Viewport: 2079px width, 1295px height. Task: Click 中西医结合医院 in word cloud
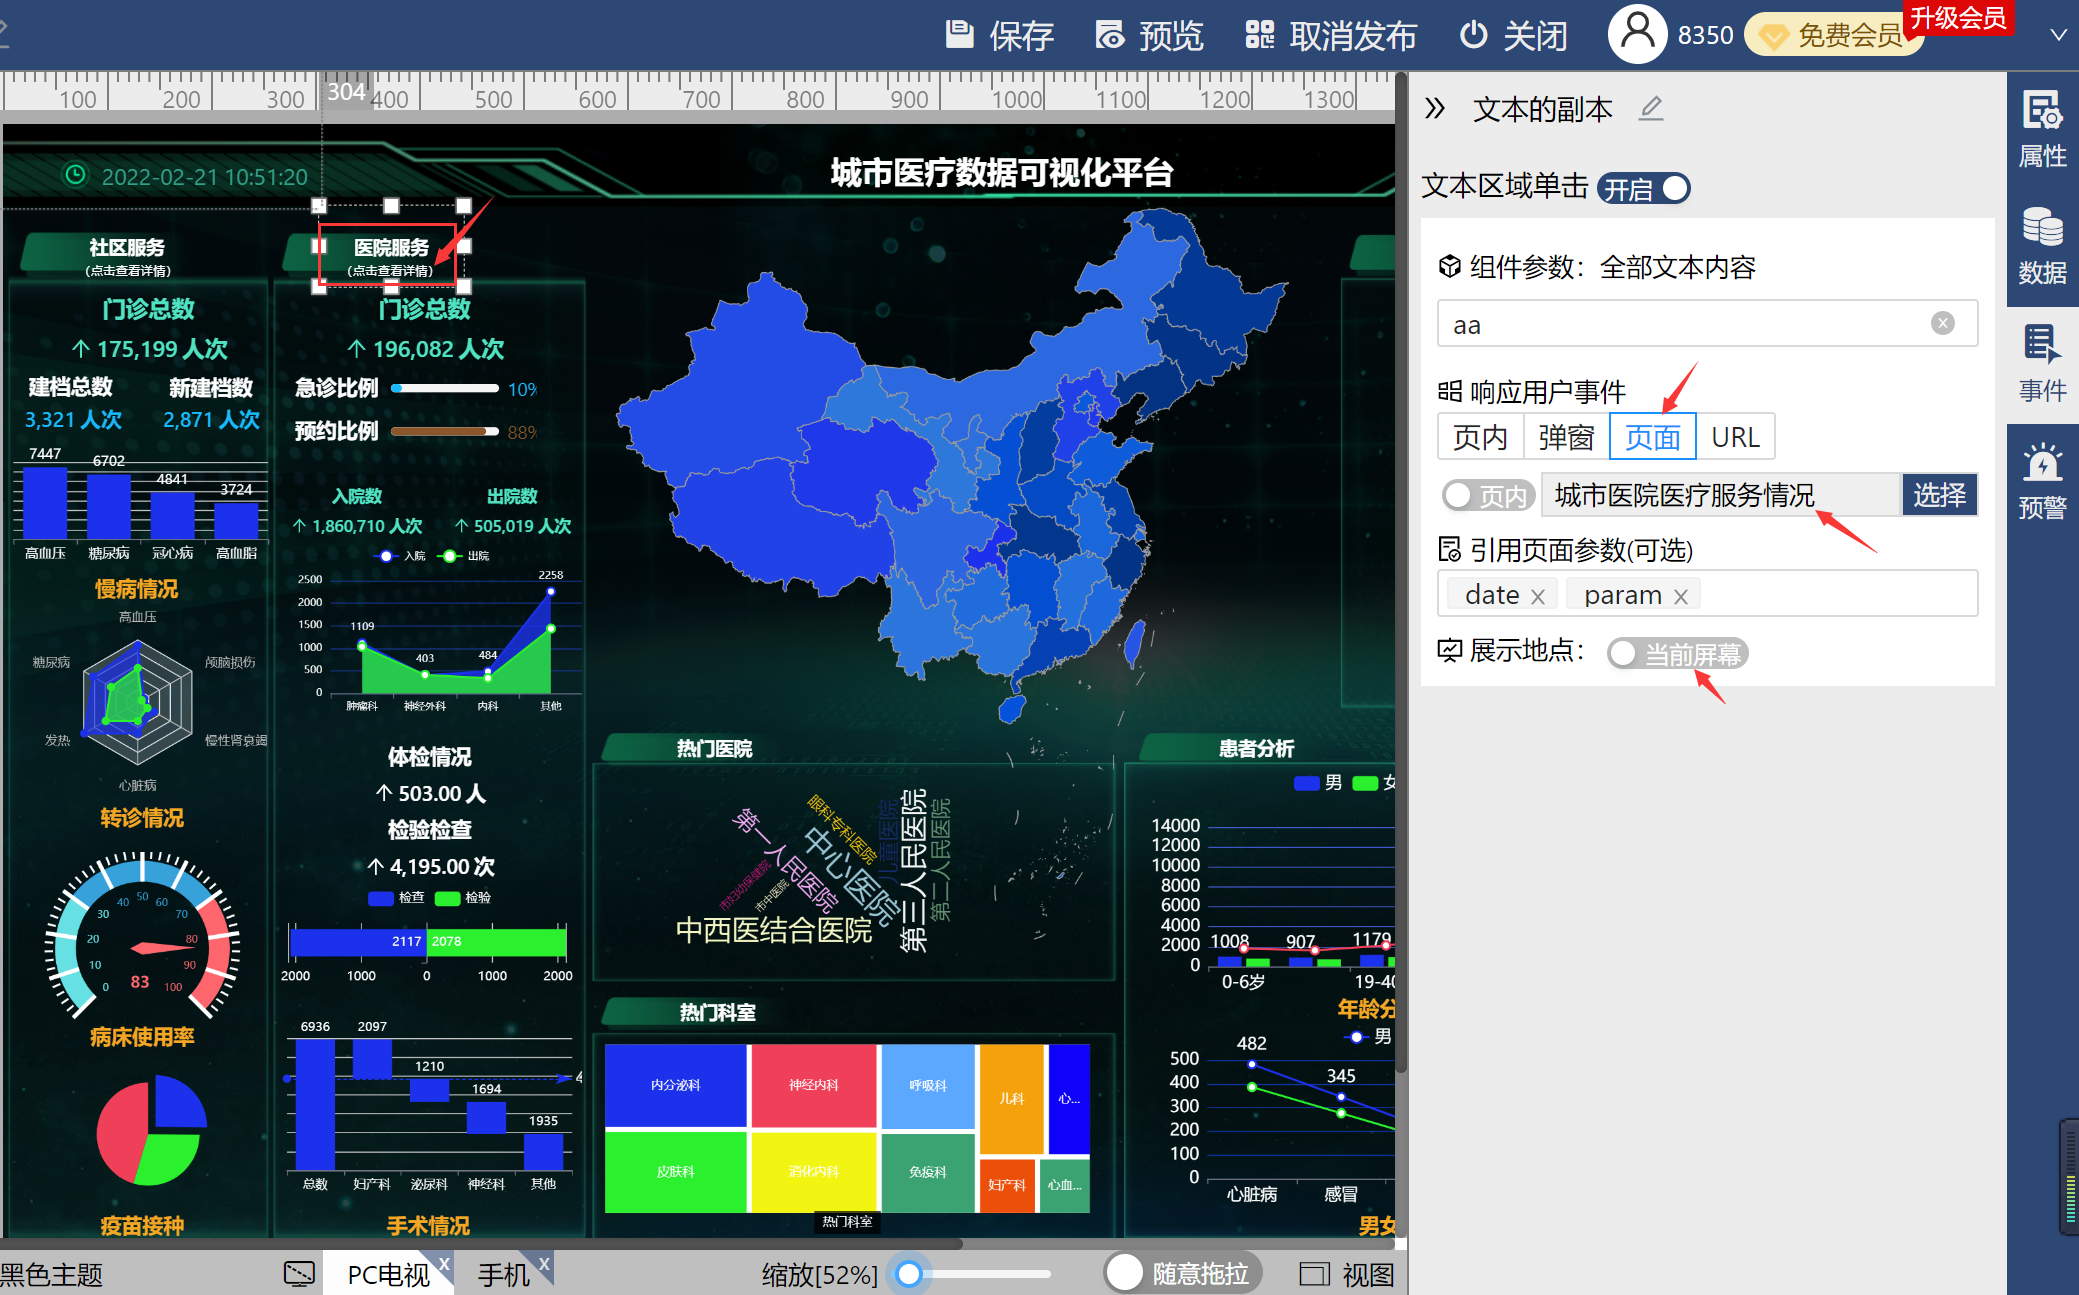tap(773, 930)
